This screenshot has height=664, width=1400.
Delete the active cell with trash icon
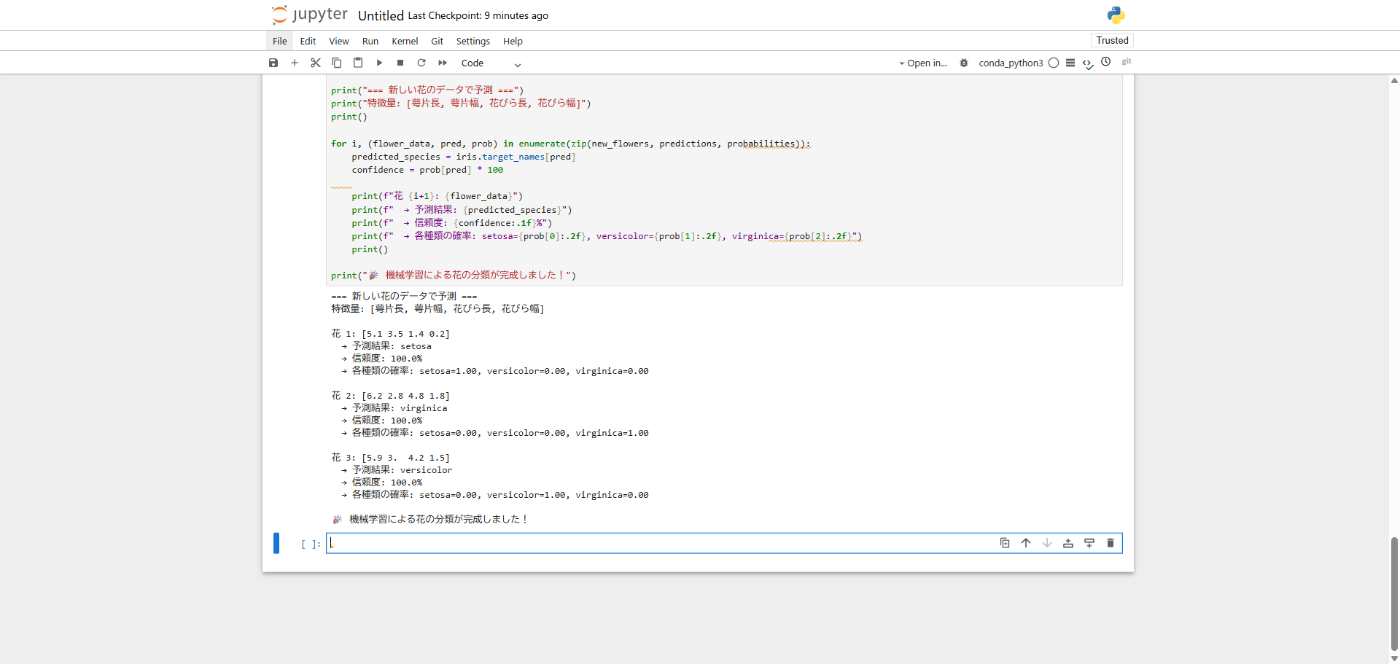point(1110,543)
